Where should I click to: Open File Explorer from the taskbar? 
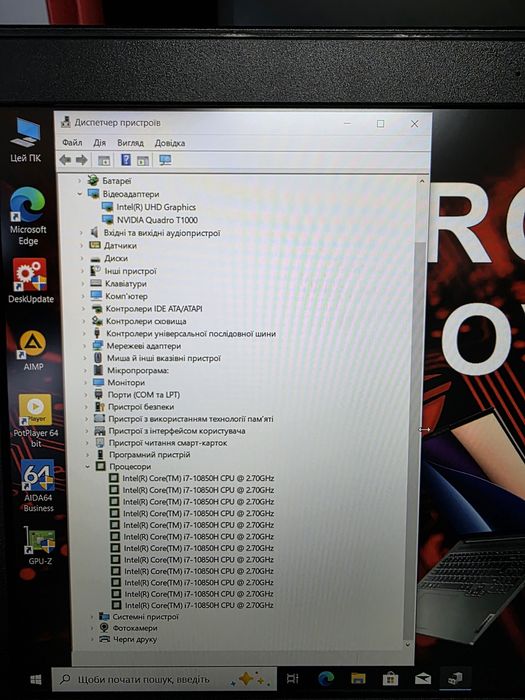[x=358, y=679]
